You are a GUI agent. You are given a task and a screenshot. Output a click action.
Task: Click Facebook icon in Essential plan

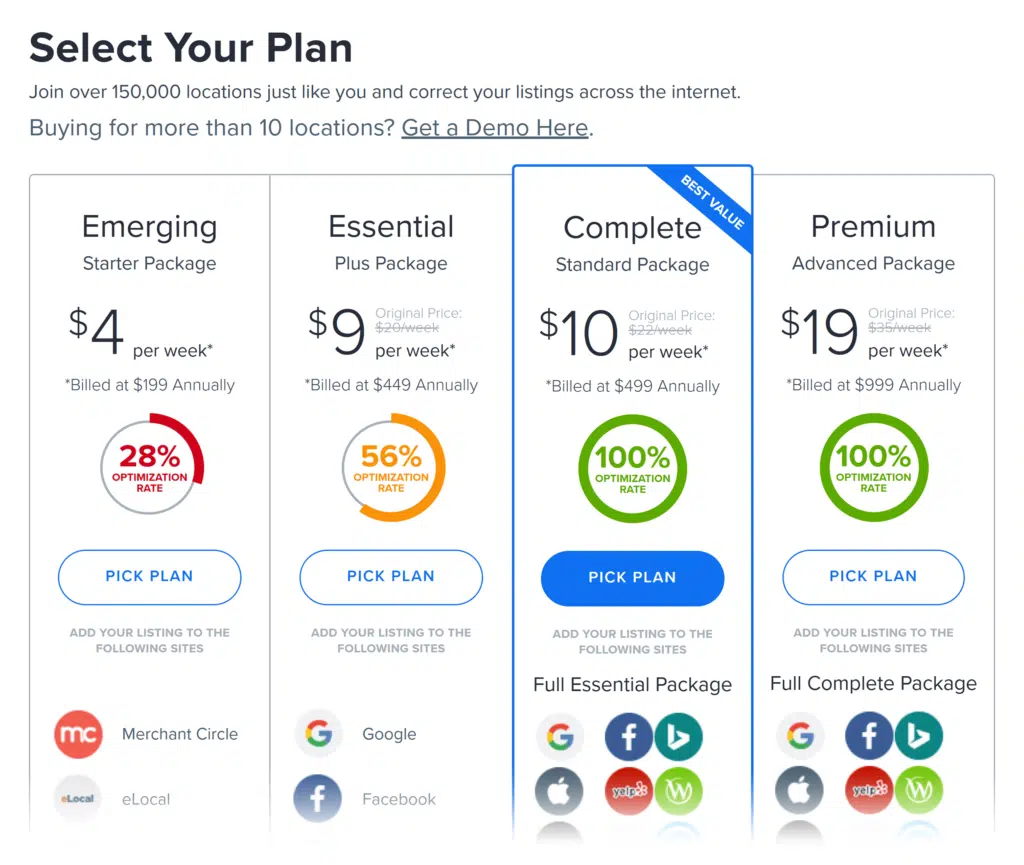[x=319, y=799]
